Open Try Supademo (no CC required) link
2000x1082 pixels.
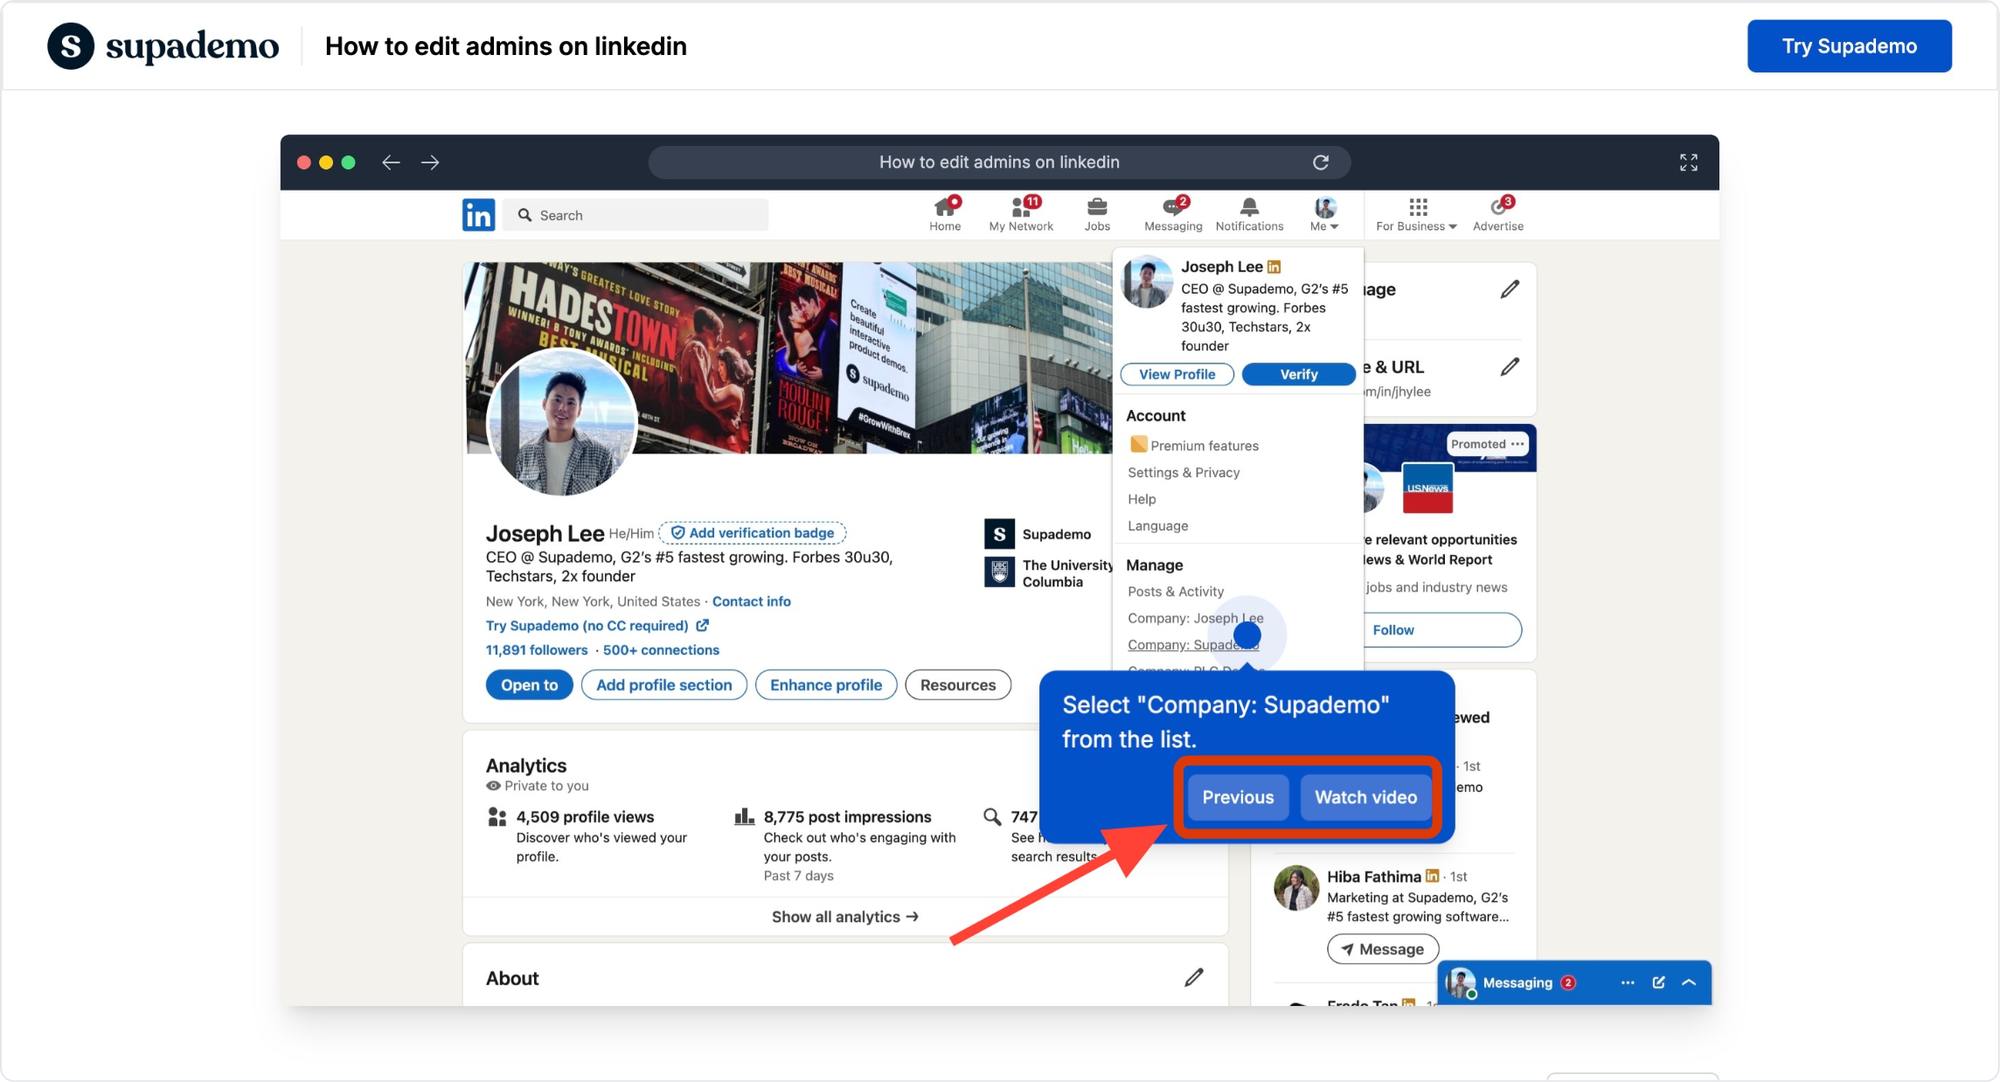(x=597, y=626)
